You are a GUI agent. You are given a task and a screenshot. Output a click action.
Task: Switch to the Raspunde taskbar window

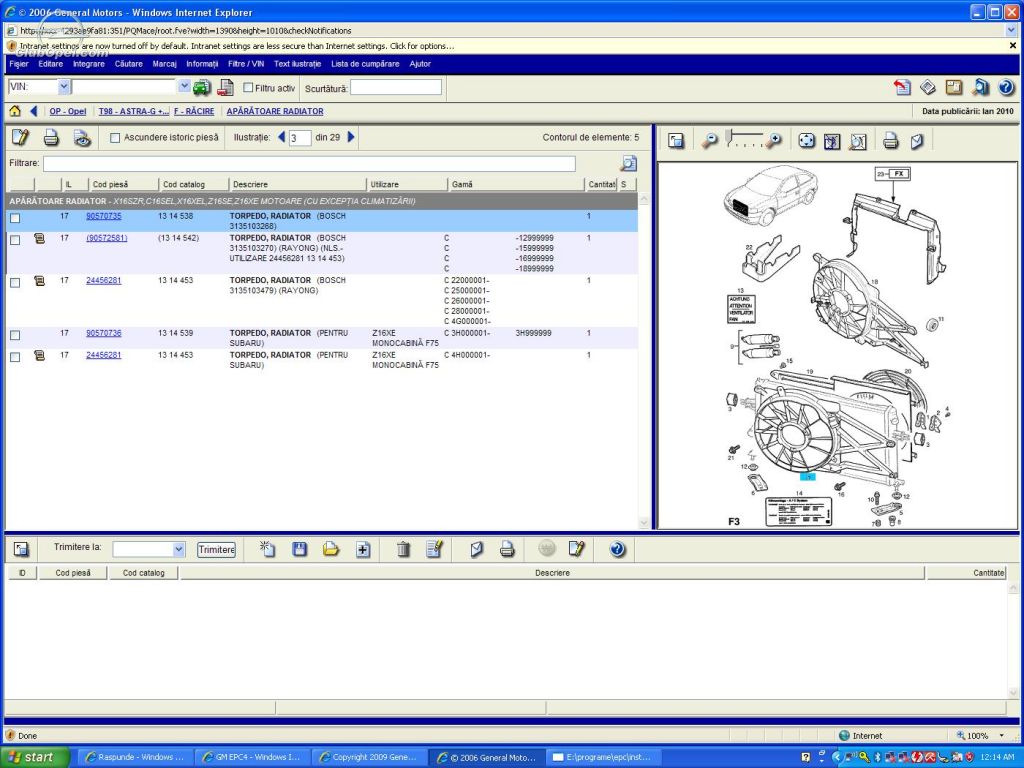(x=136, y=758)
